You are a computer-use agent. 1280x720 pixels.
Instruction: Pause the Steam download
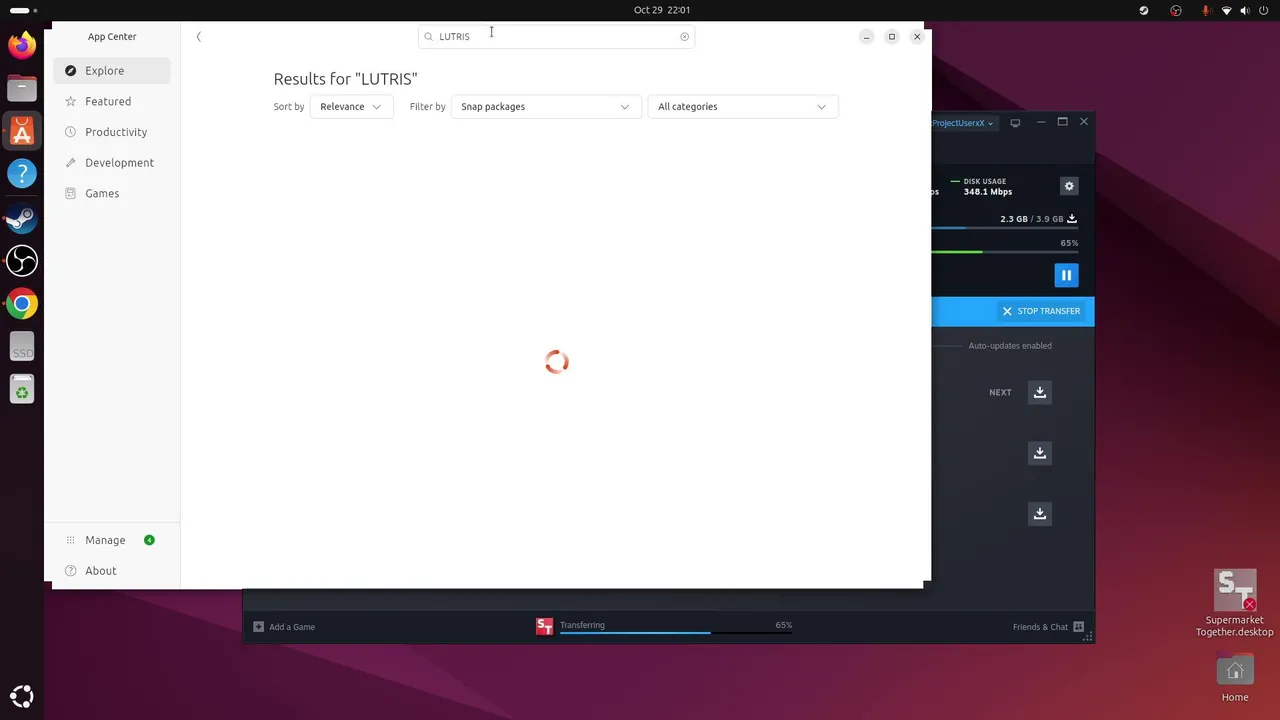pos(1066,275)
